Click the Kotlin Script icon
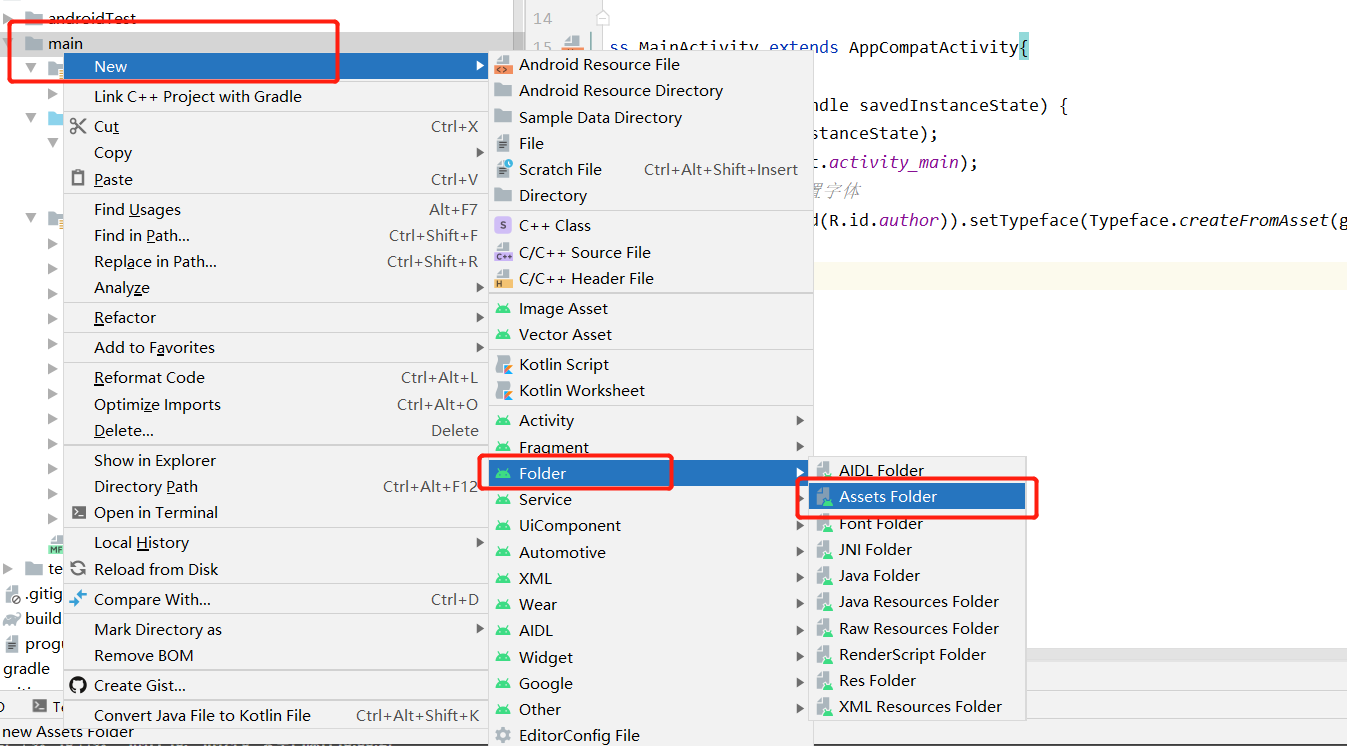The width and height of the screenshot is (1347, 746). [x=504, y=364]
